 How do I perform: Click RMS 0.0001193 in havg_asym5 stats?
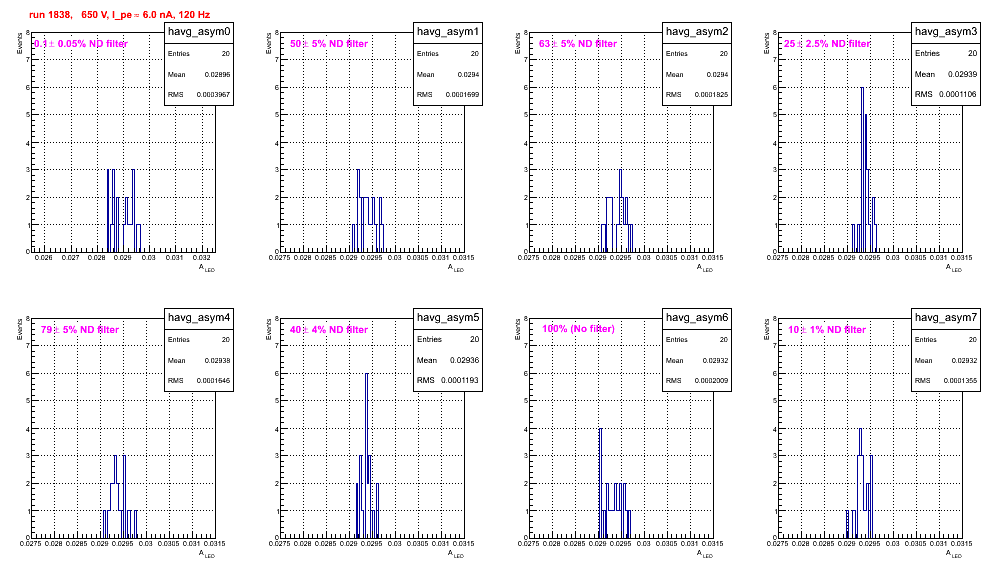click(448, 381)
